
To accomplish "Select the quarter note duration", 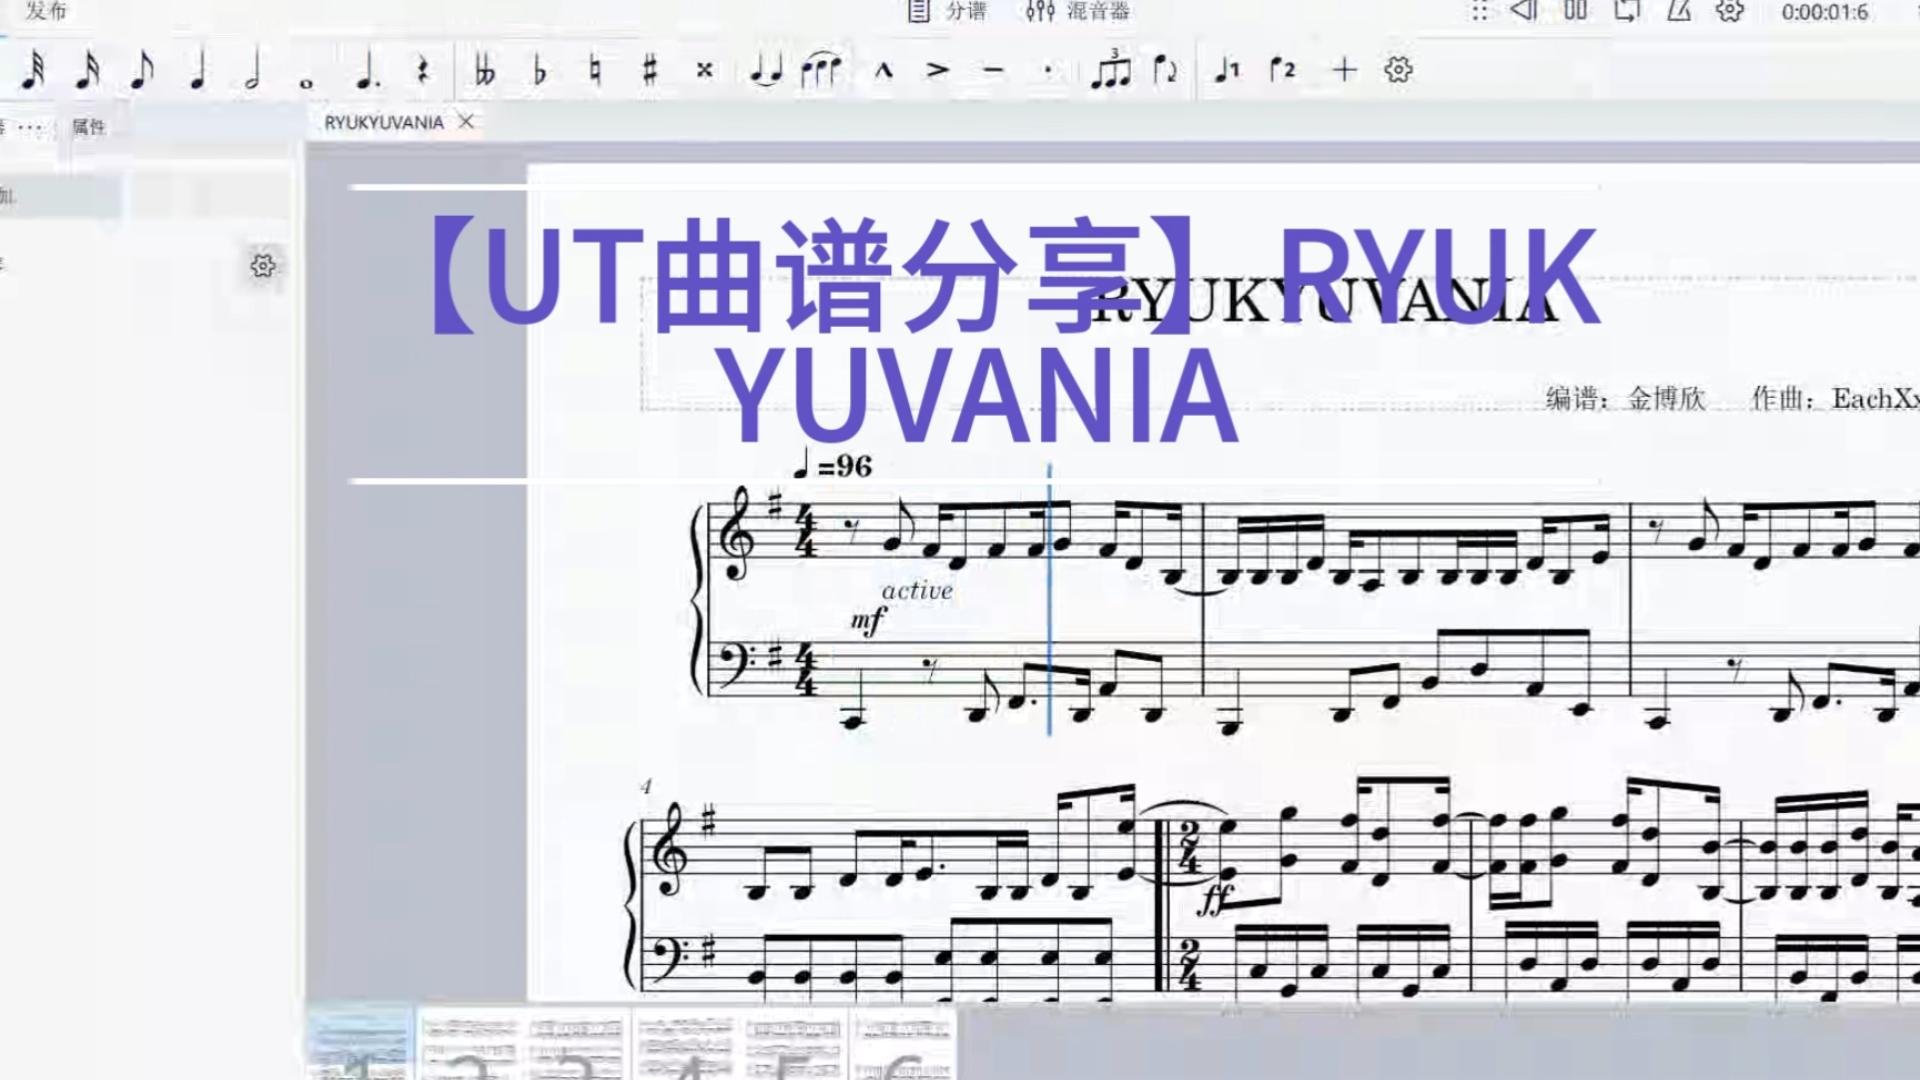I will (197, 70).
